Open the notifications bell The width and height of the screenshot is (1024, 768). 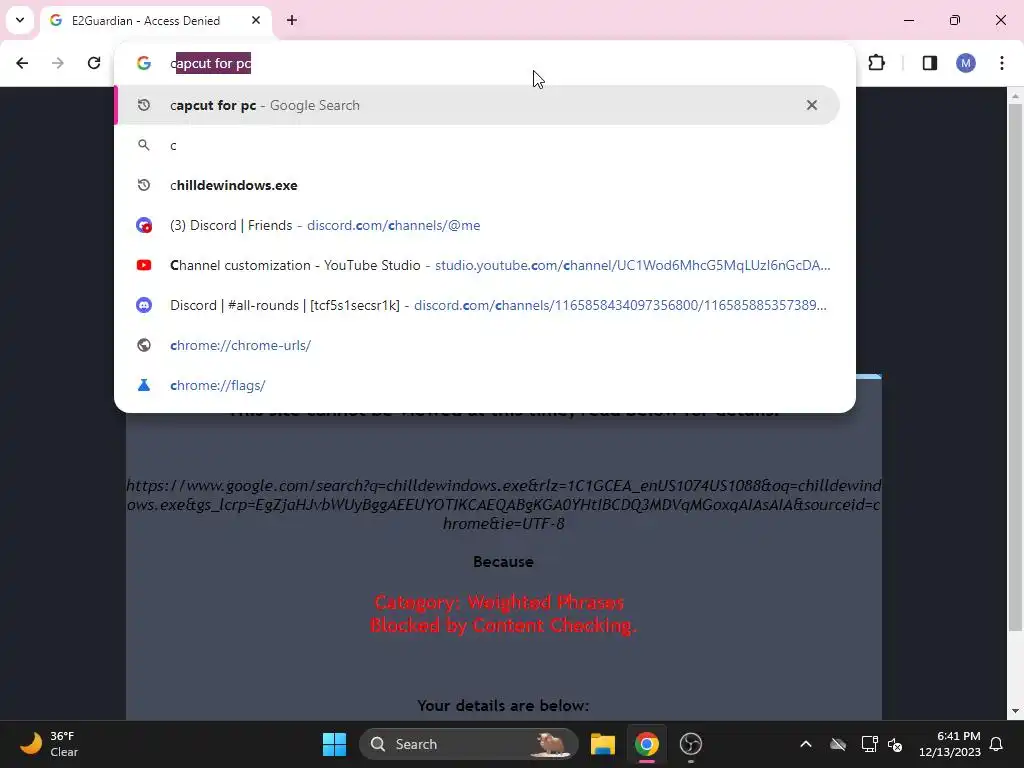click(x=997, y=744)
